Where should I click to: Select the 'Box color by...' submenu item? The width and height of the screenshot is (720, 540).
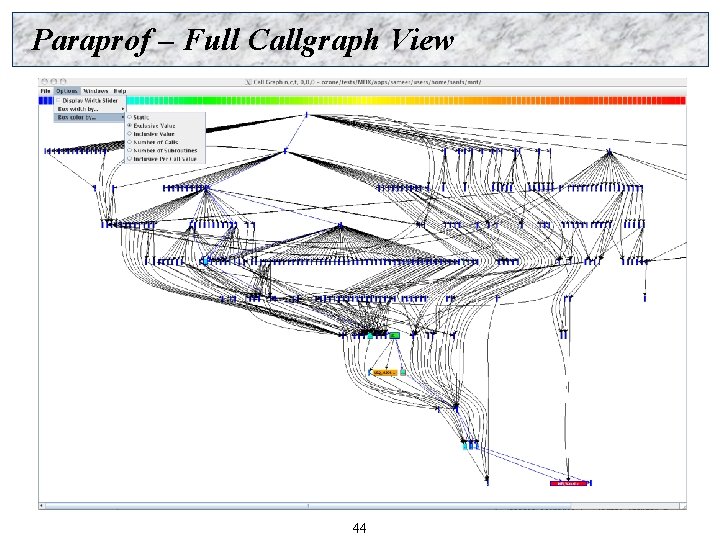90,118
